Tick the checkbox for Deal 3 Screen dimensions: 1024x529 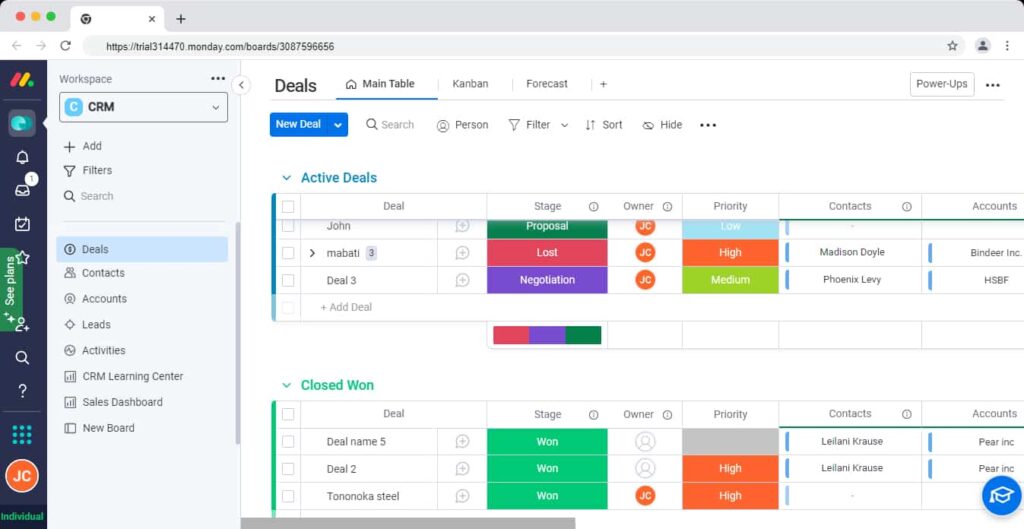point(288,280)
